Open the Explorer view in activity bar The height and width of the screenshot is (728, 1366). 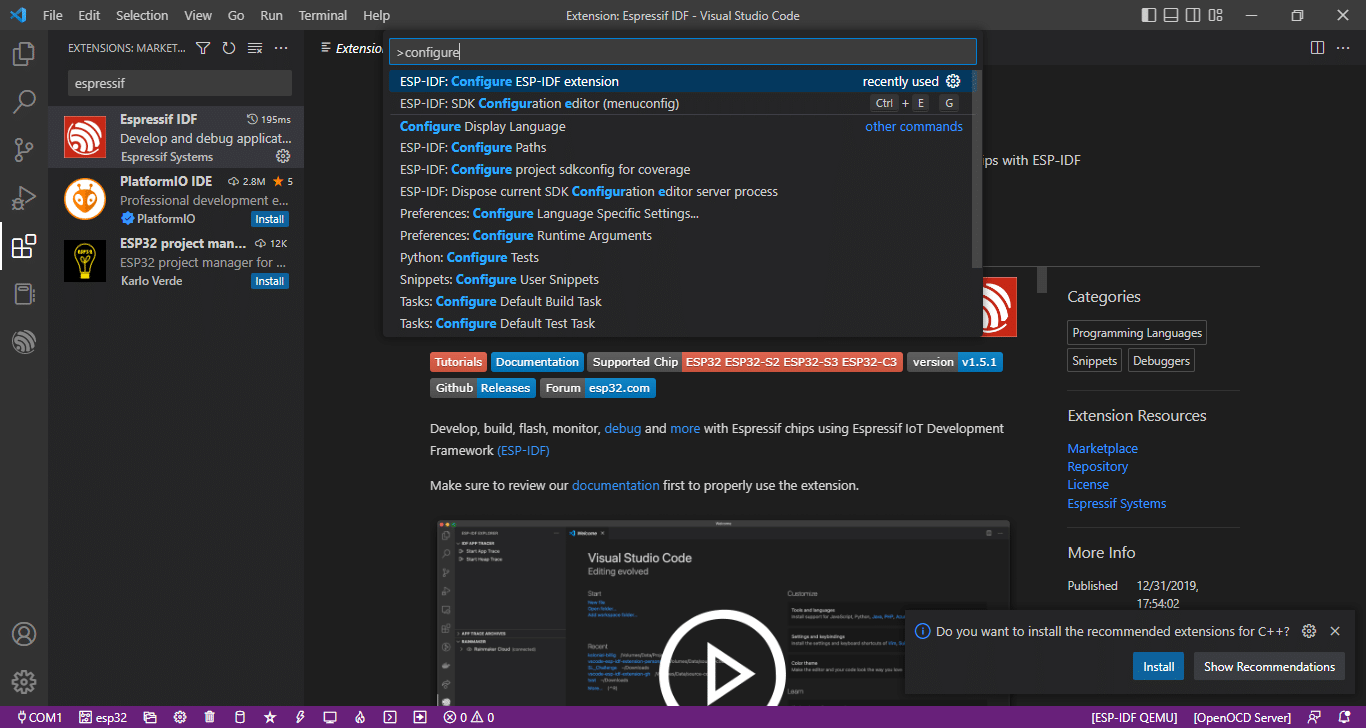(x=24, y=54)
